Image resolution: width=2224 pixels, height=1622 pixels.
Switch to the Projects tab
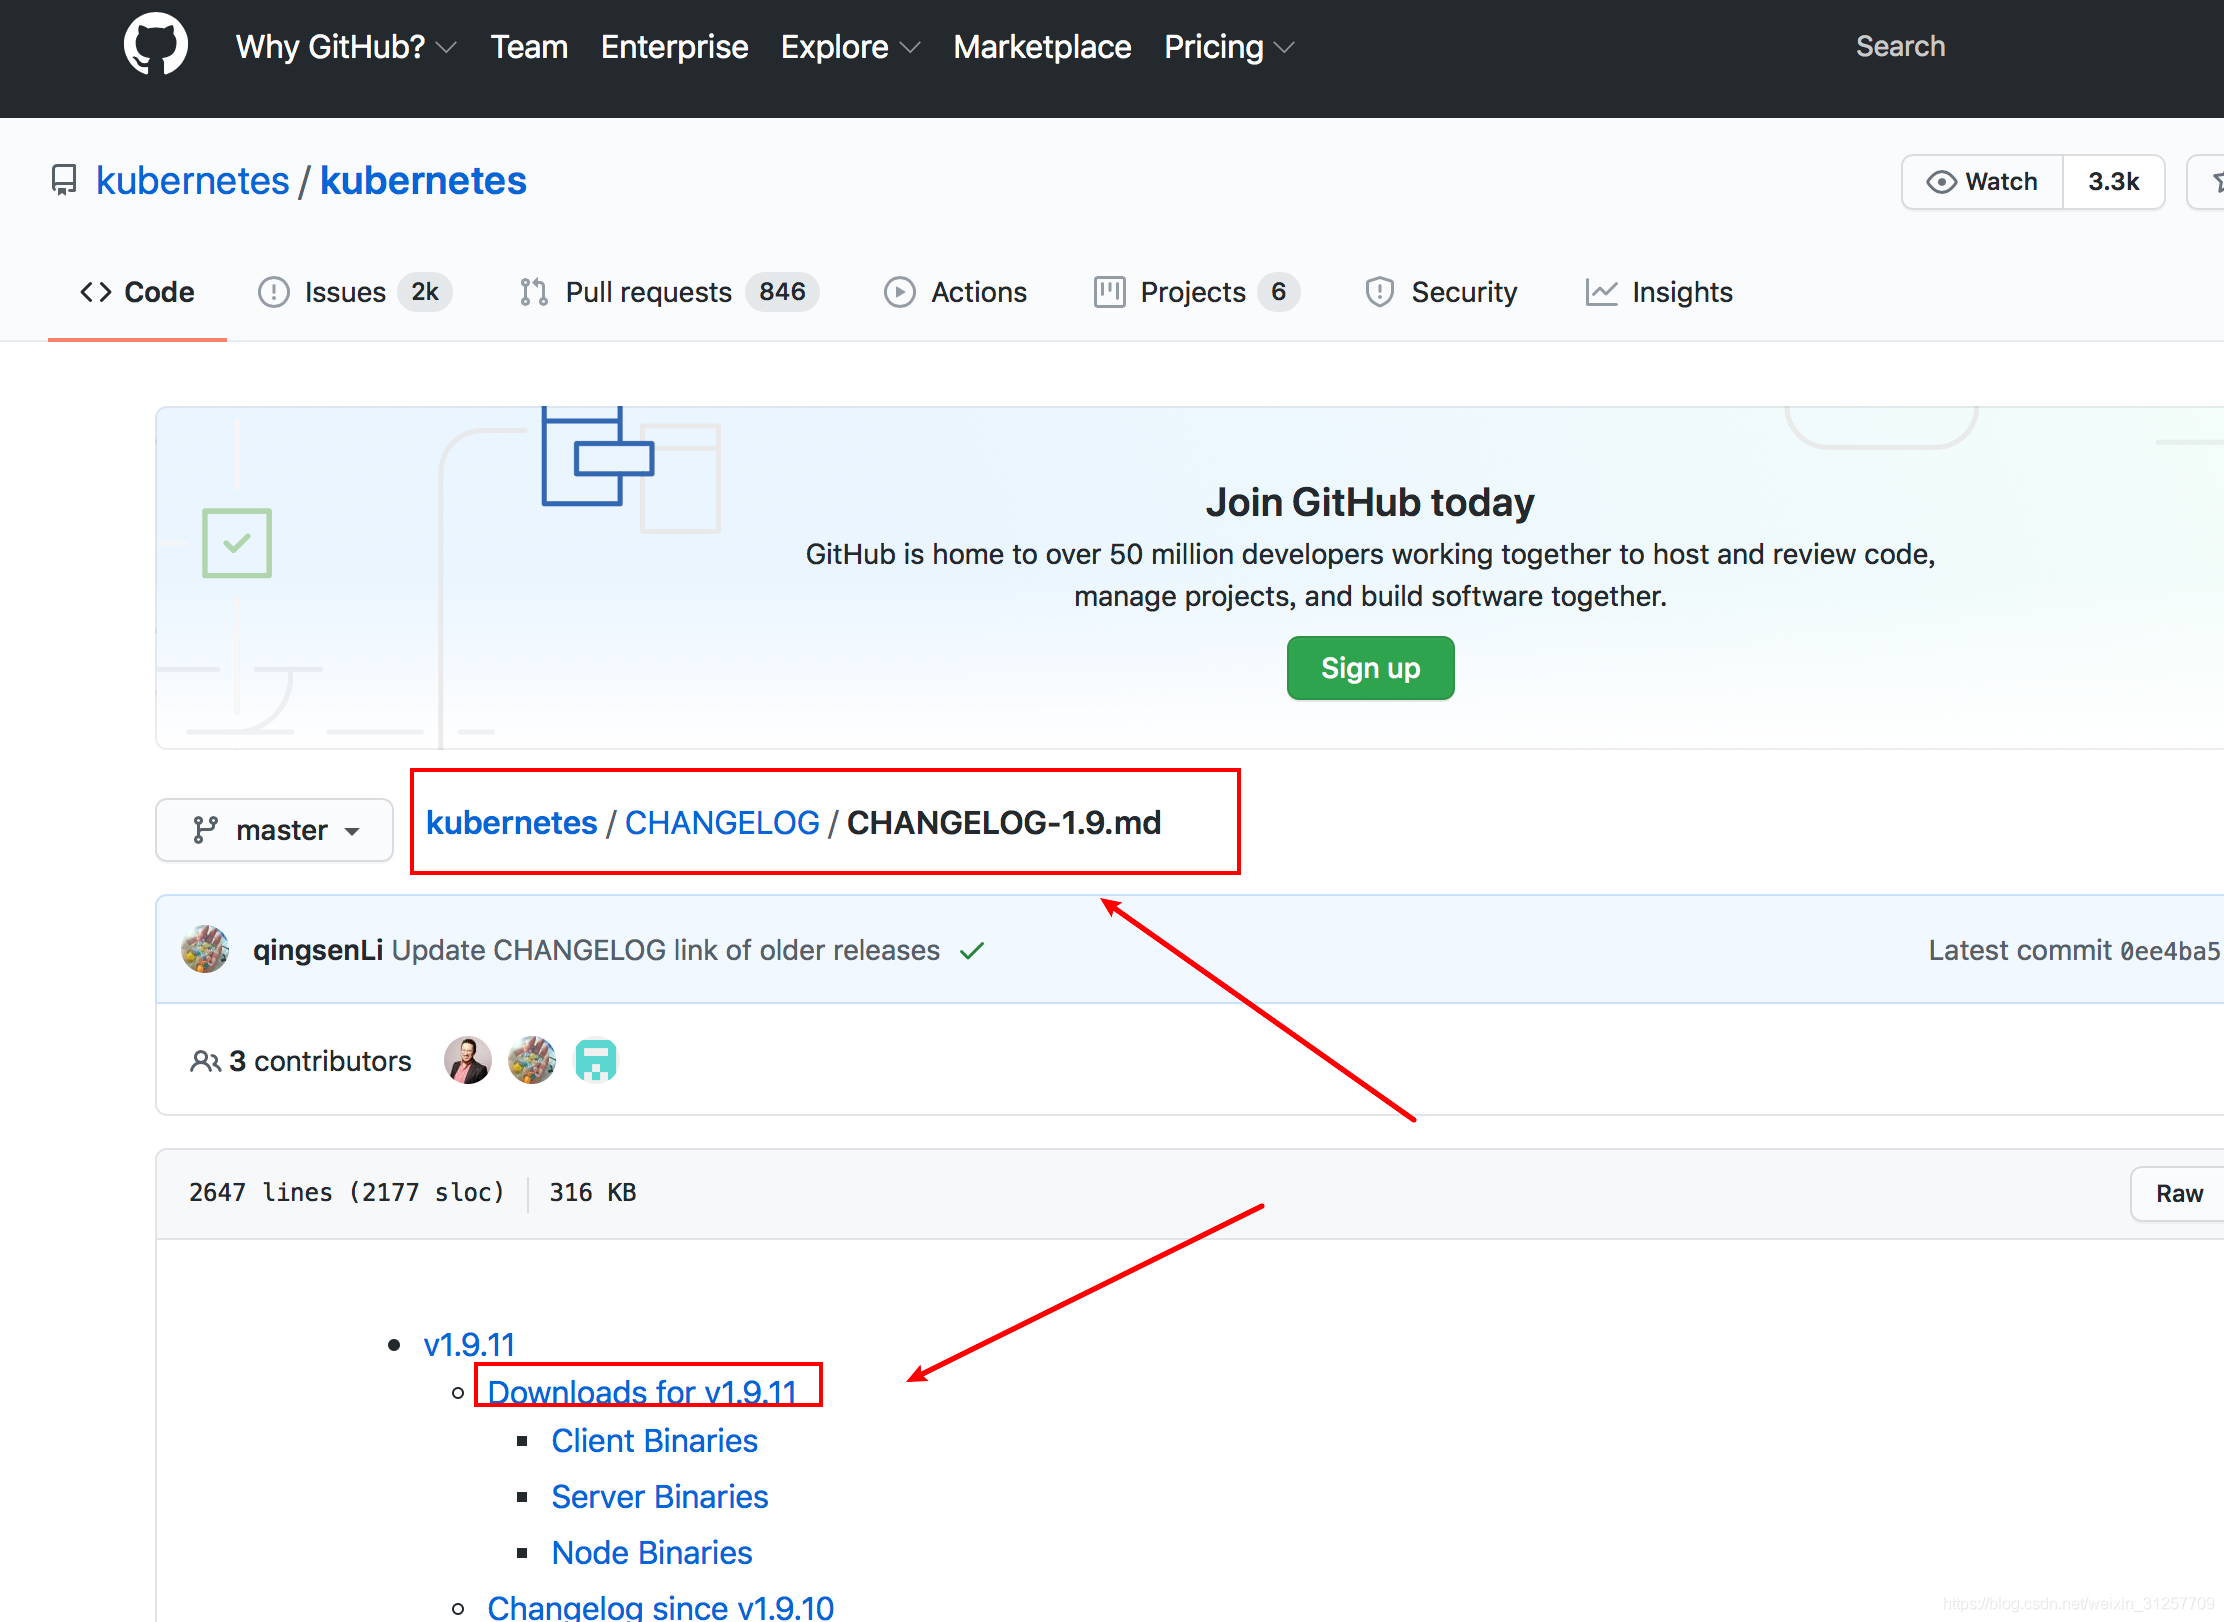click(x=1197, y=292)
